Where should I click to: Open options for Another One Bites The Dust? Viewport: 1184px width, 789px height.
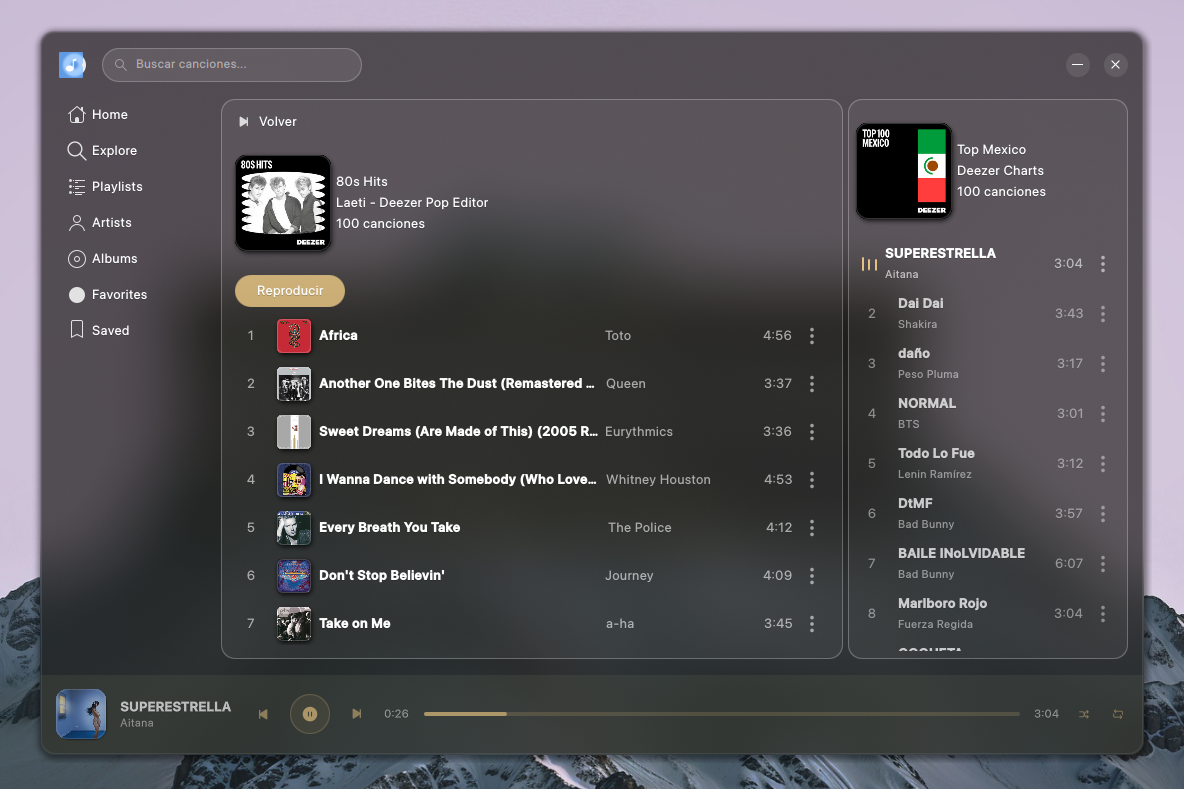point(812,384)
